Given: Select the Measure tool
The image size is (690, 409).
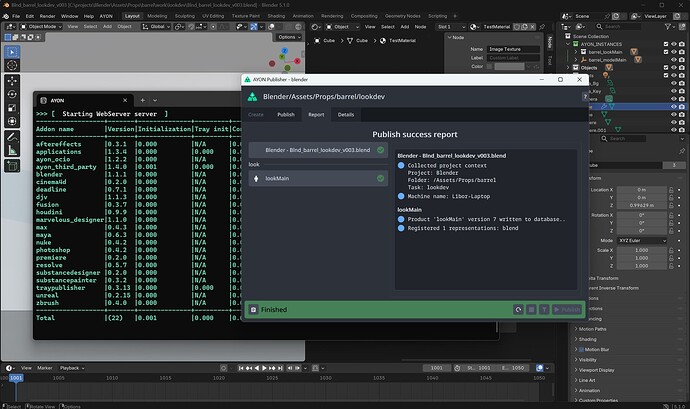Looking at the screenshot, I should click(12, 151).
